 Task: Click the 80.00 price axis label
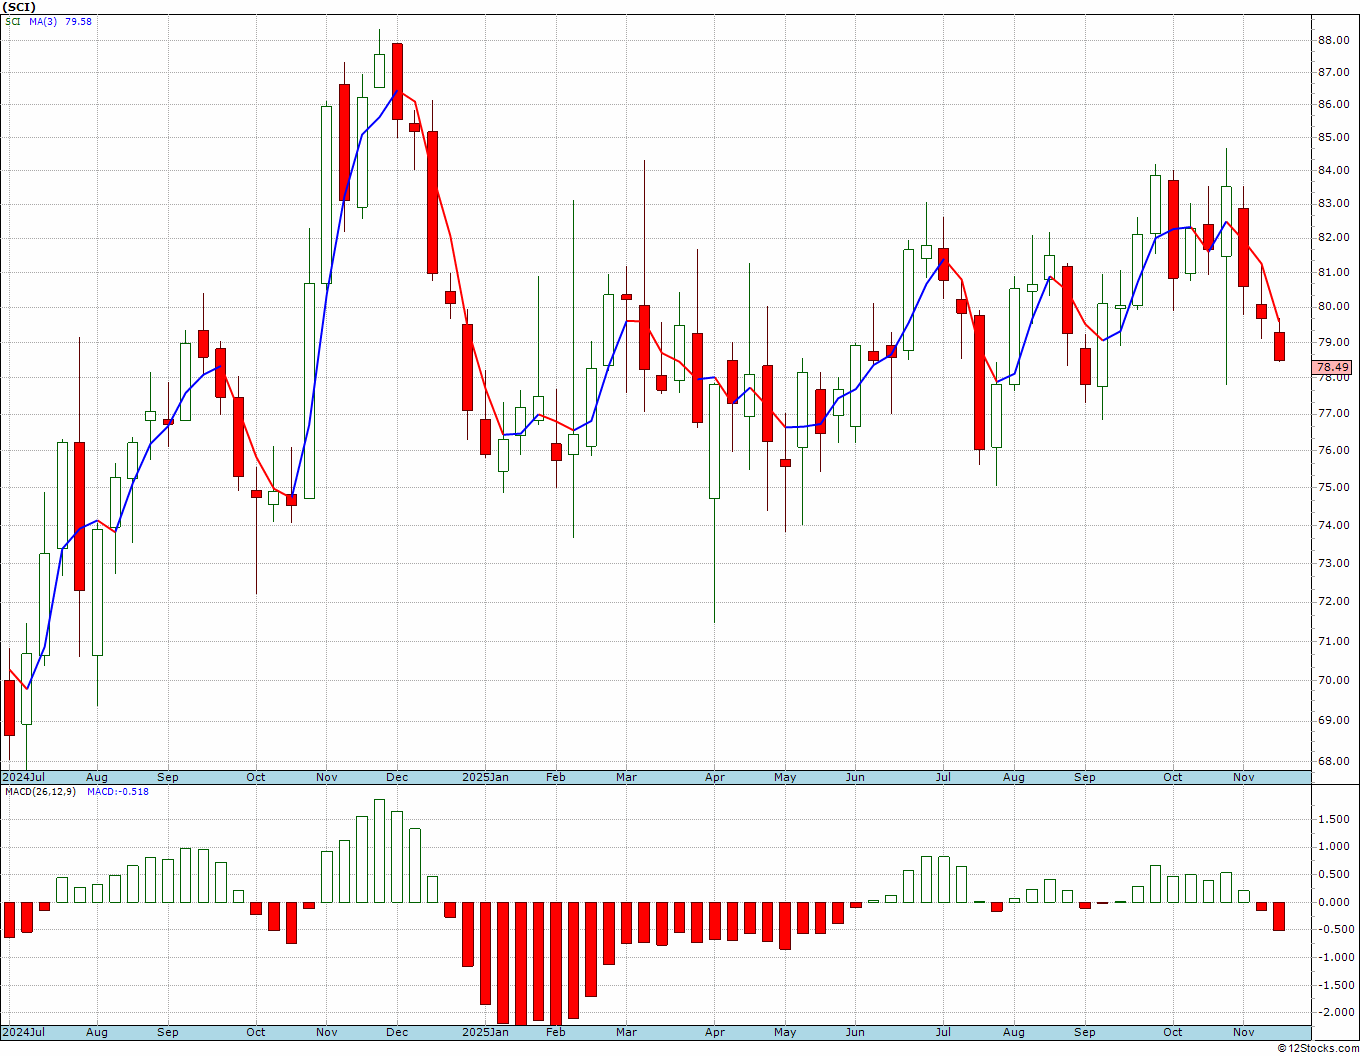pos(1333,307)
